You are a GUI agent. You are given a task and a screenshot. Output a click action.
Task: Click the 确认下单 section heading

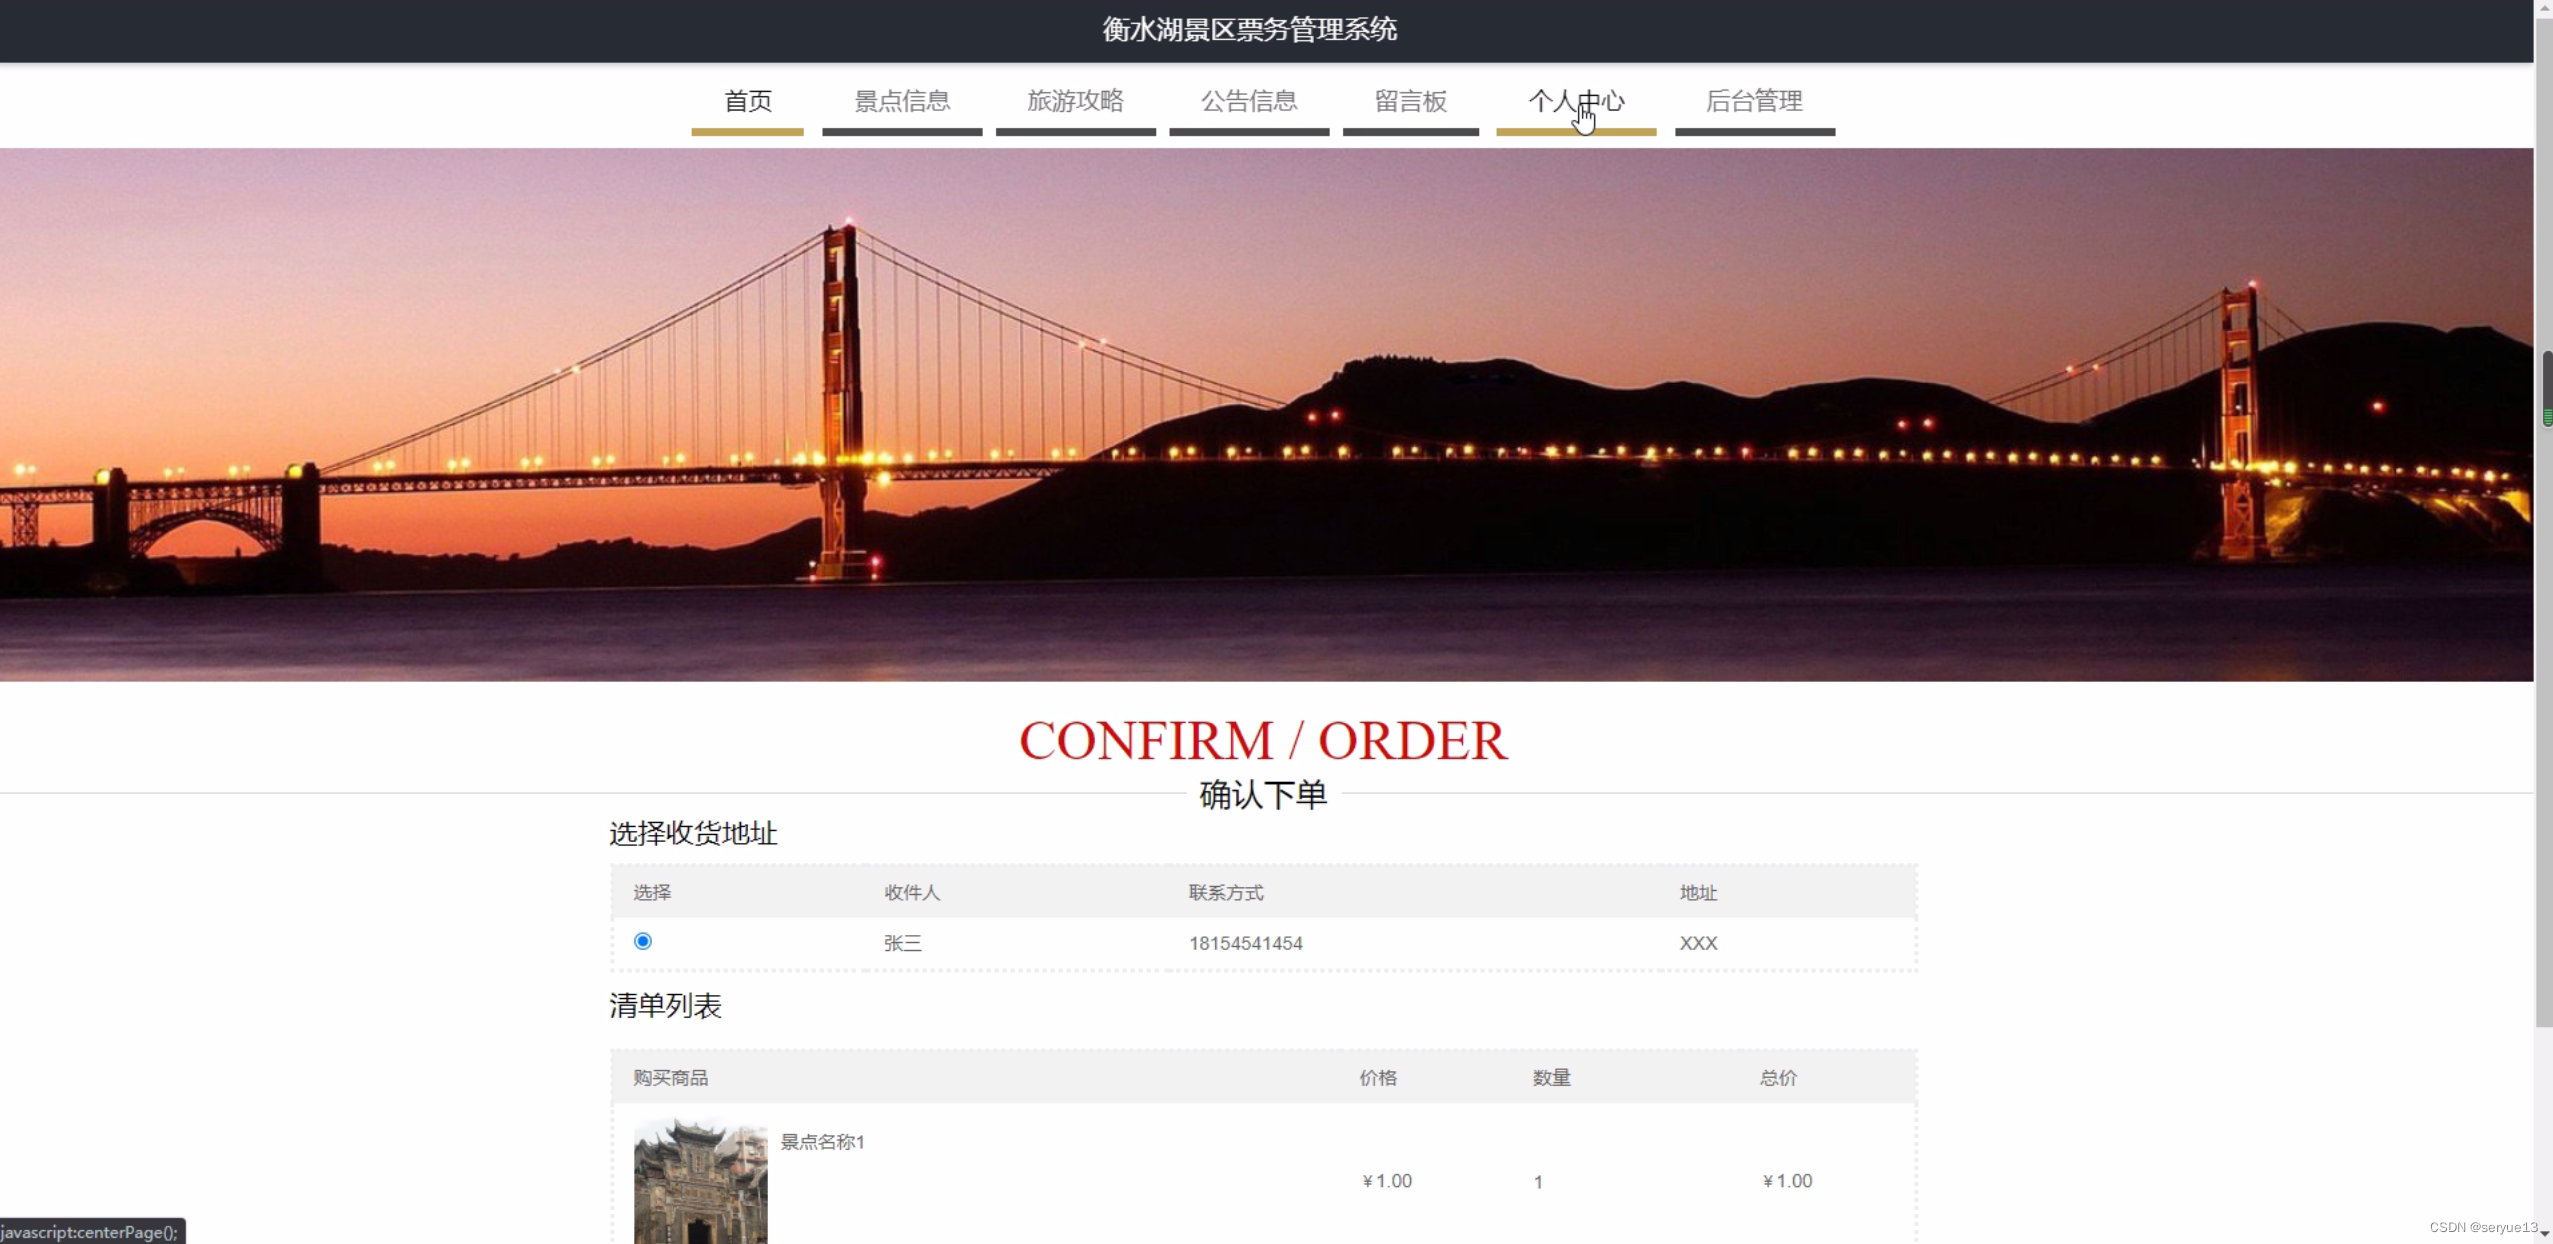1262,795
